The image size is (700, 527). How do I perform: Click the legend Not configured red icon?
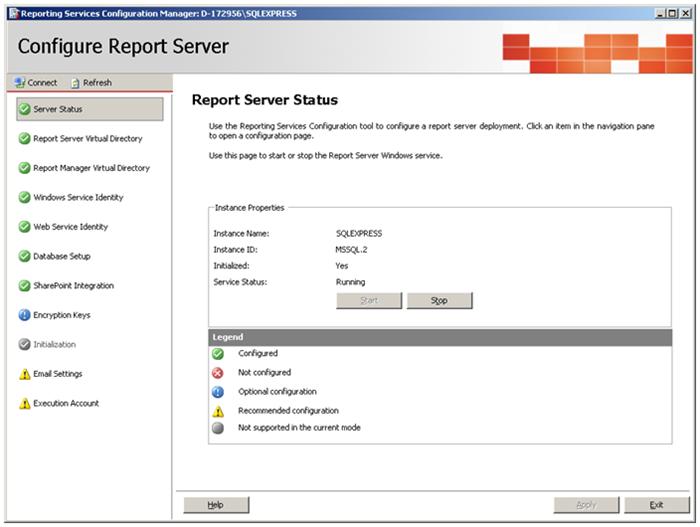(218, 373)
